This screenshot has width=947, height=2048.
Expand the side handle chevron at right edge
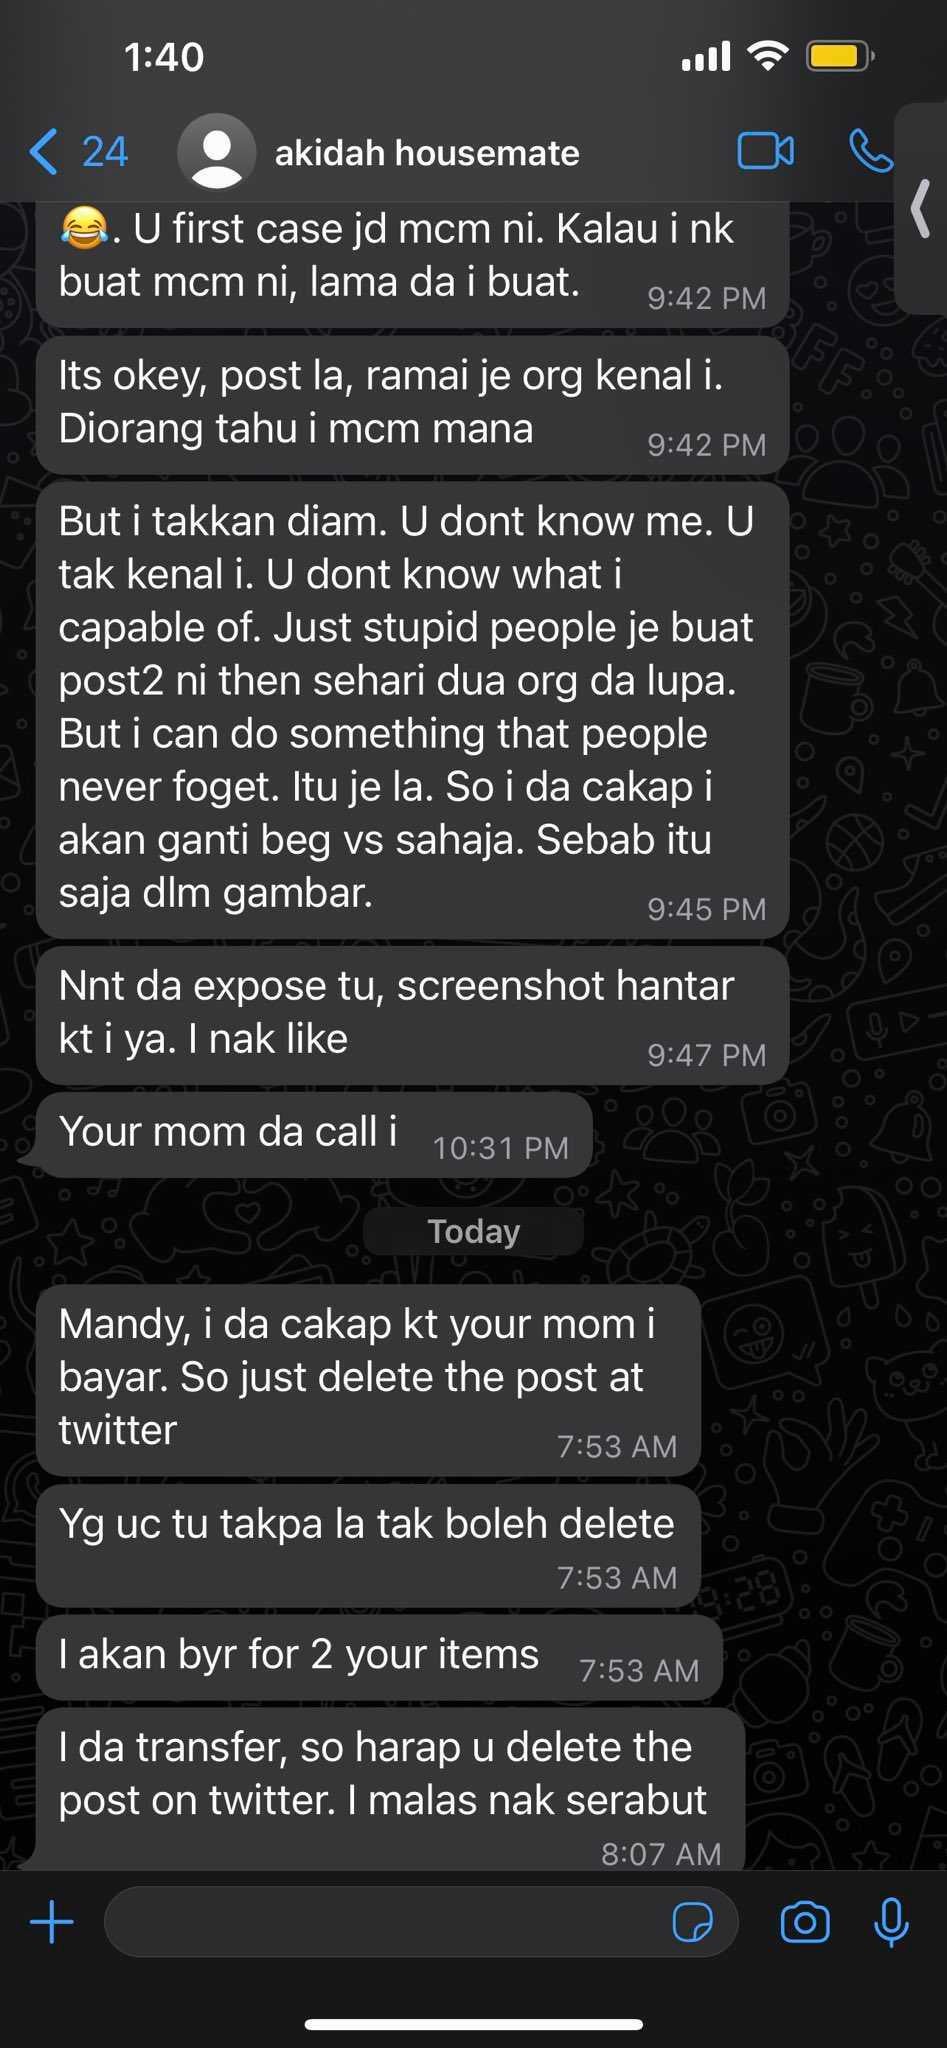click(921, 209)
